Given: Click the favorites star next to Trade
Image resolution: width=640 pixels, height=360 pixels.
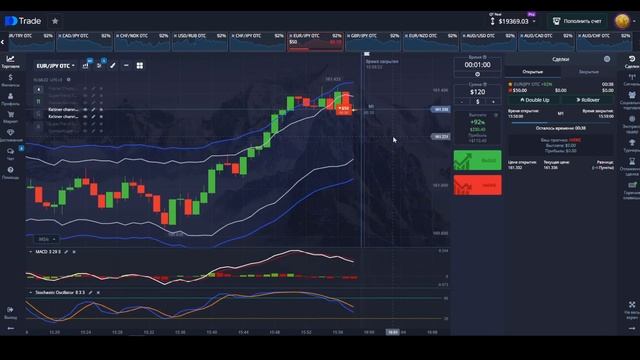Looking at the screenshot, I should point(55,21).
